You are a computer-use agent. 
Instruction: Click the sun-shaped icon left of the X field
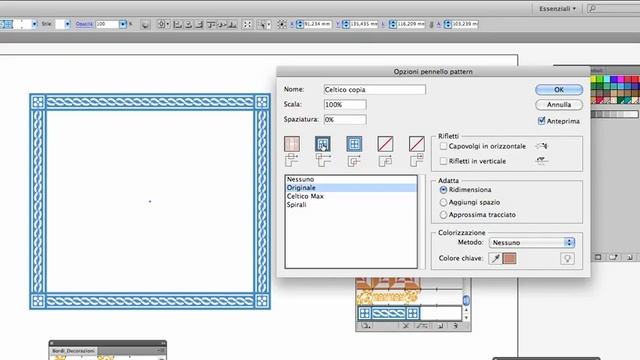pos(282,24)
